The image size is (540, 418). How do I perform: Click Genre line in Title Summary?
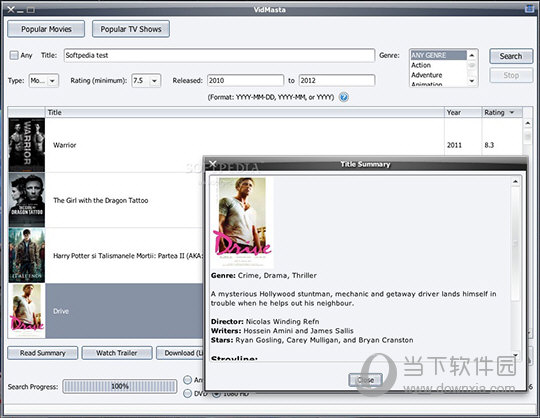[264, 275]
